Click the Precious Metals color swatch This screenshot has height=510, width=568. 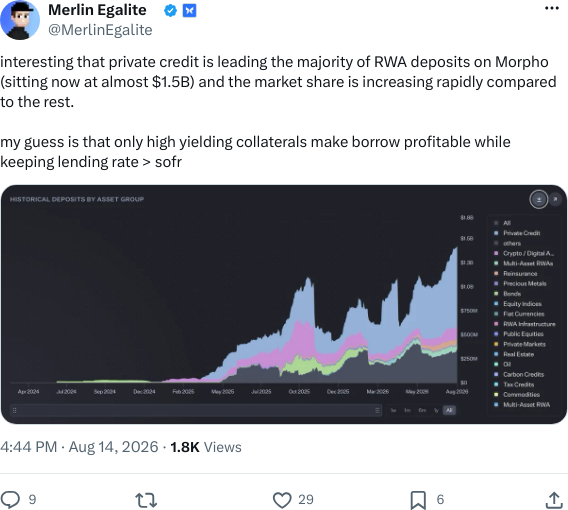(496, 283)
